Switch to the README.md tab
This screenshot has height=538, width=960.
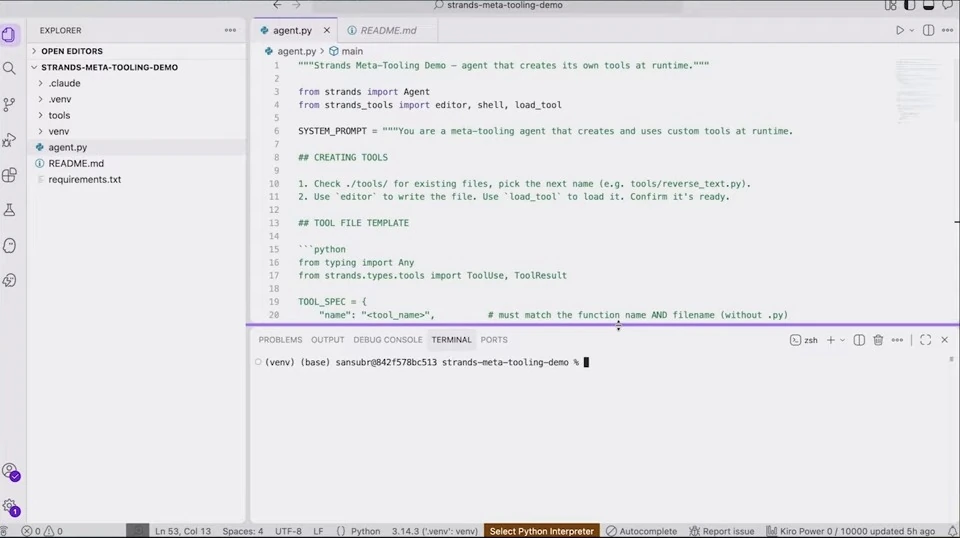pyautogui.click(x=388, y=30)
